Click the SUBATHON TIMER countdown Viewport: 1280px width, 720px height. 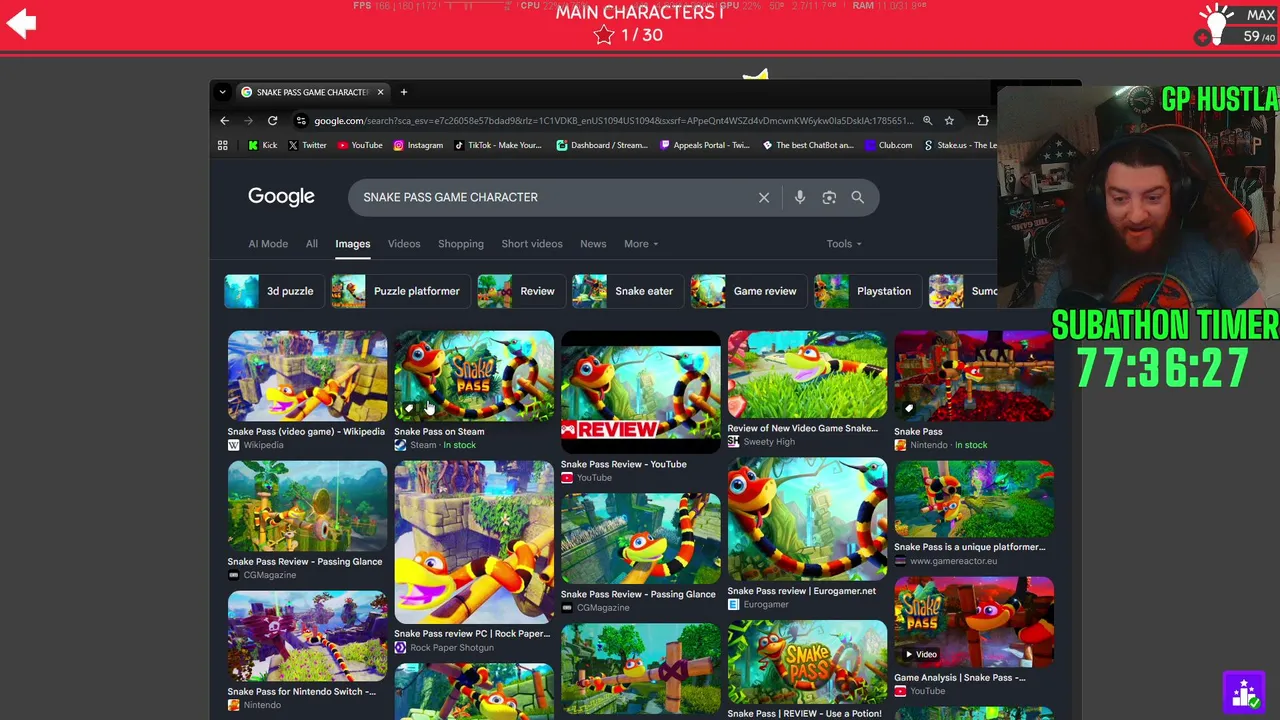[x=1163, y=368]
